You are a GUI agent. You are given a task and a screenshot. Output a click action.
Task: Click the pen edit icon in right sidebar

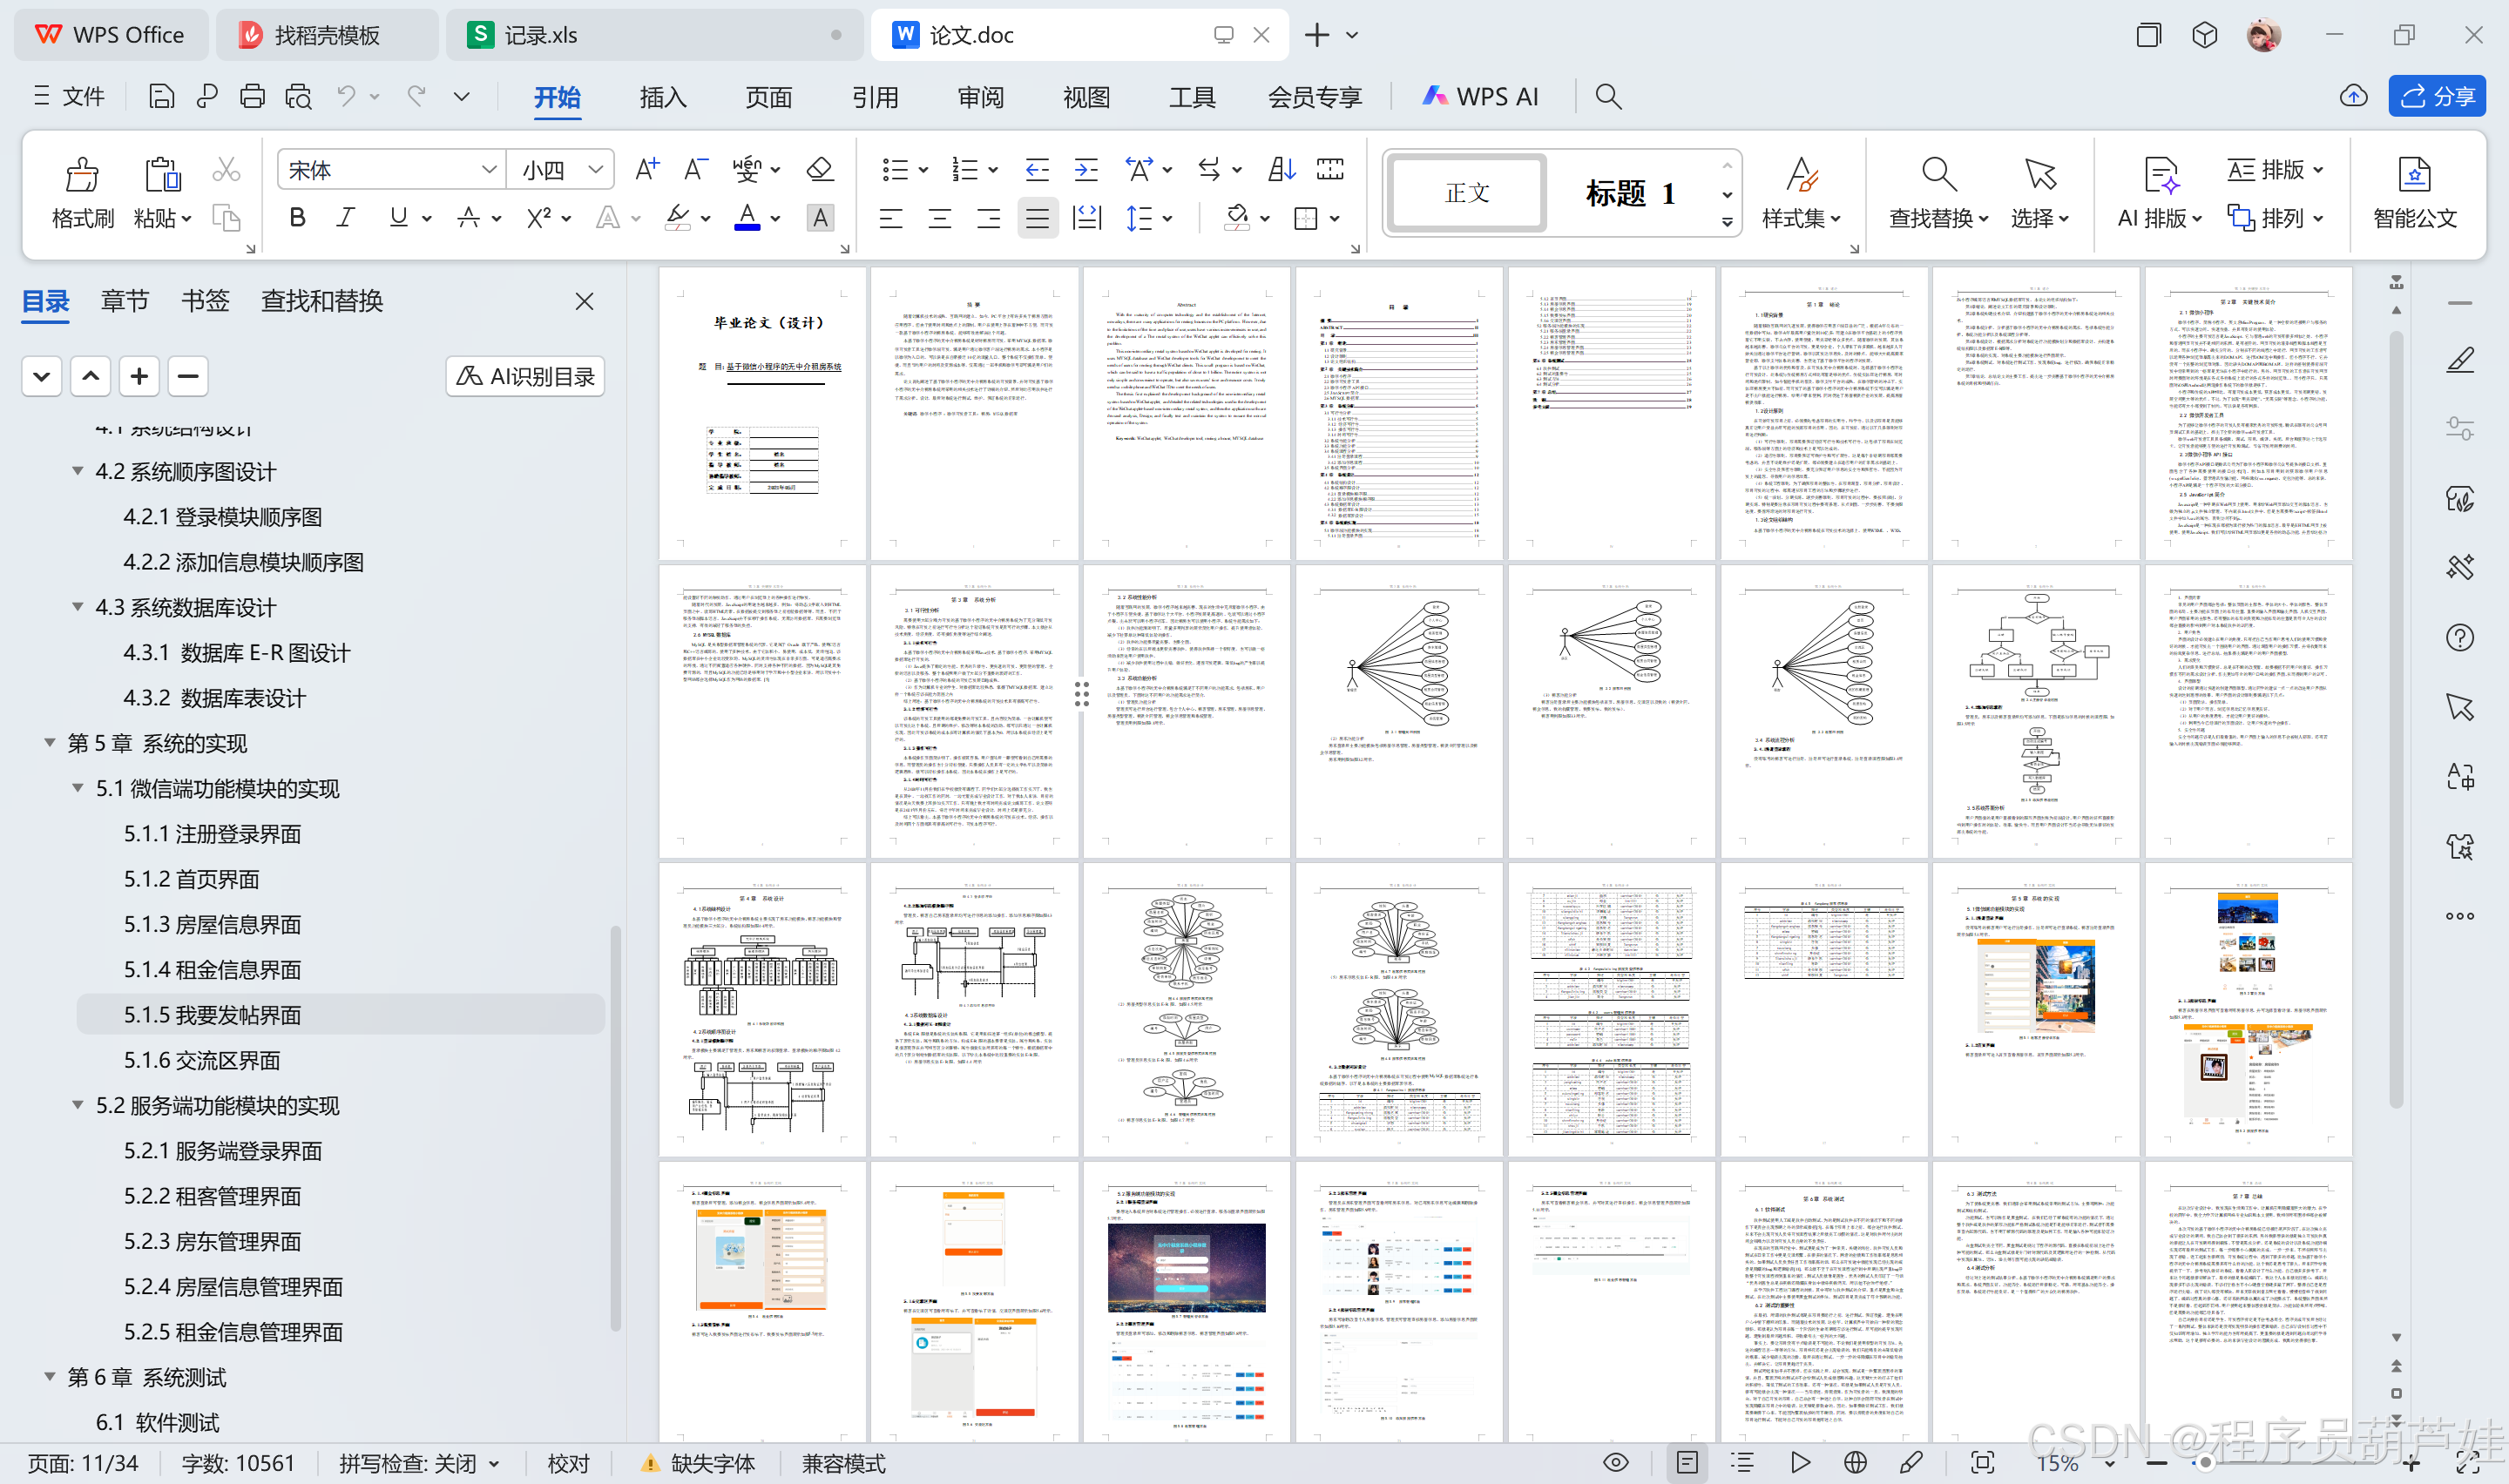coord(2460,360)
